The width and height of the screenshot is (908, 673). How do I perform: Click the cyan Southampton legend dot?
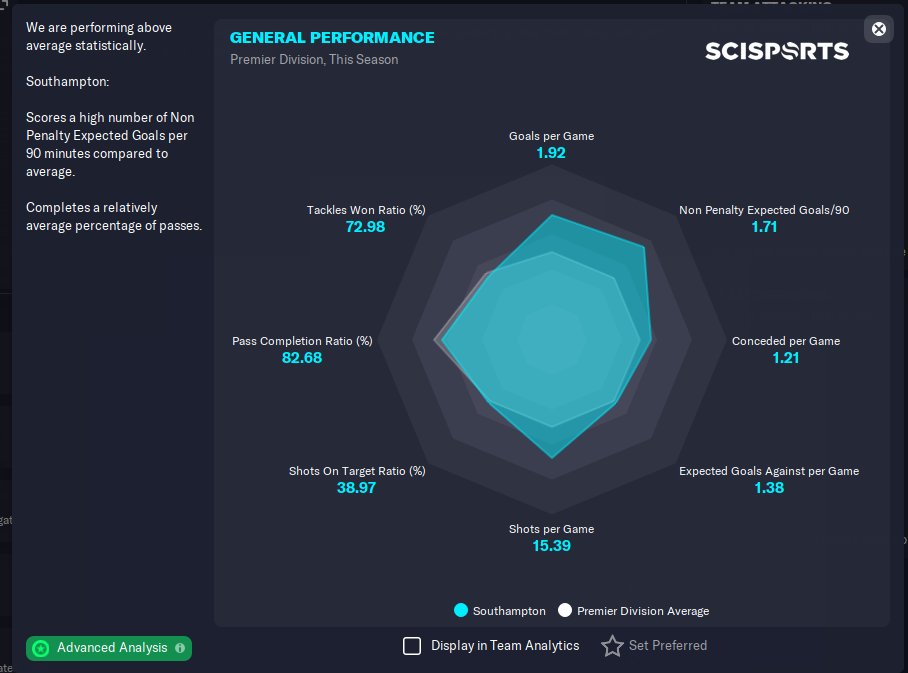coord(461,610)
